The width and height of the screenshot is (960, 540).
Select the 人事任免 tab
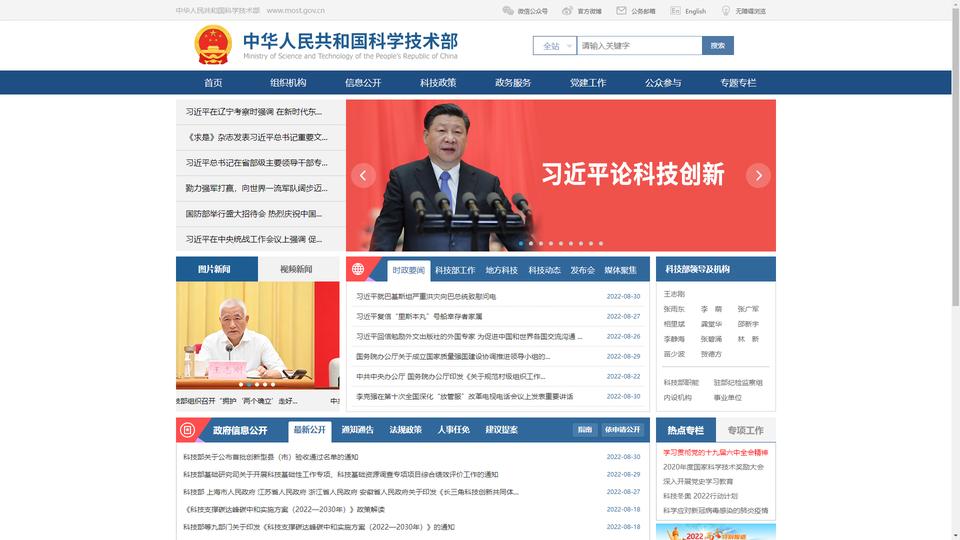(454, 430)
